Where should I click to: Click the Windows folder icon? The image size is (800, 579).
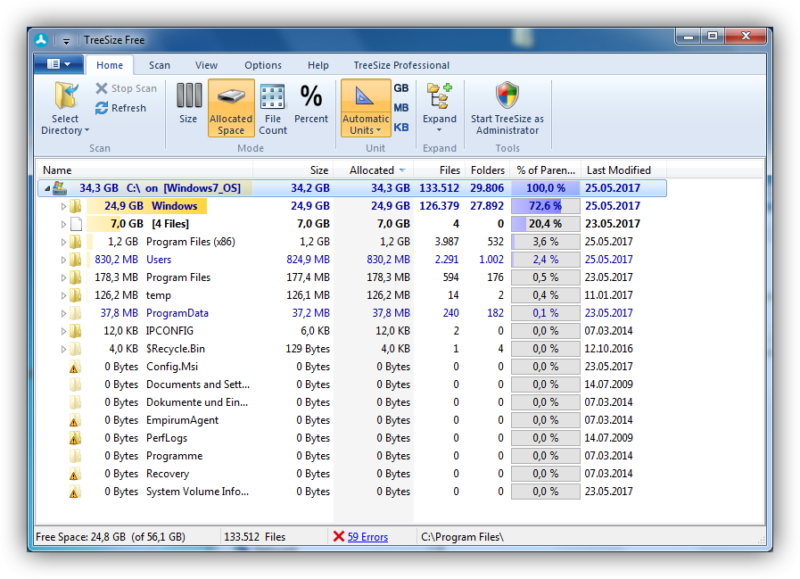(76, 206)
